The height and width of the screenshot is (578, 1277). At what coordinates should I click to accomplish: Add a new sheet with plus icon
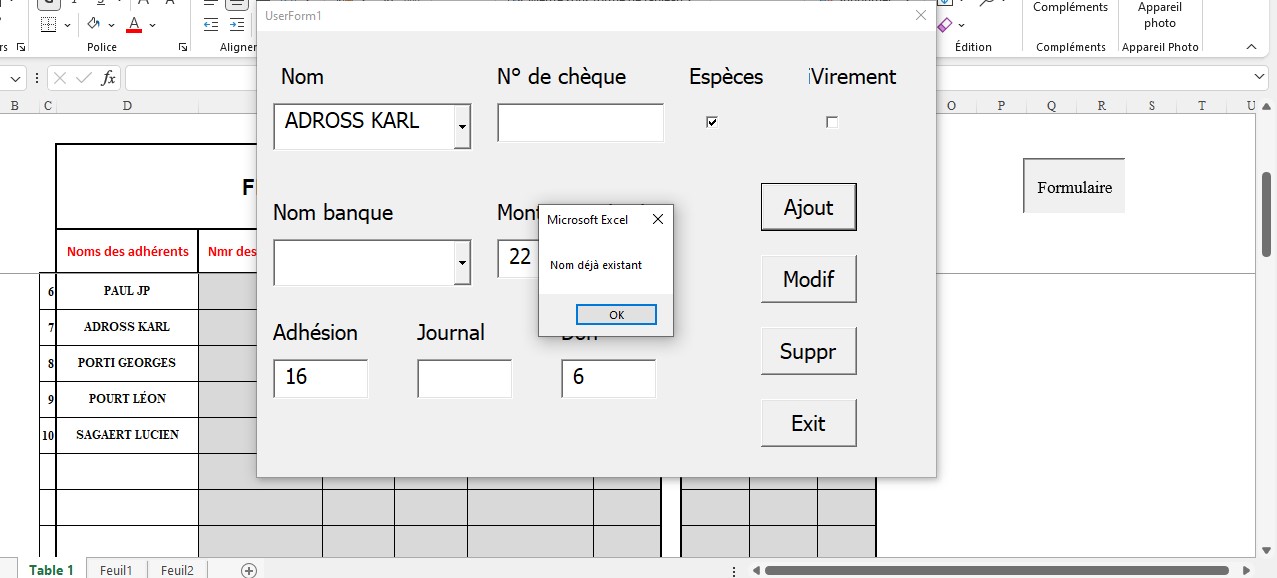coord(249,570)
